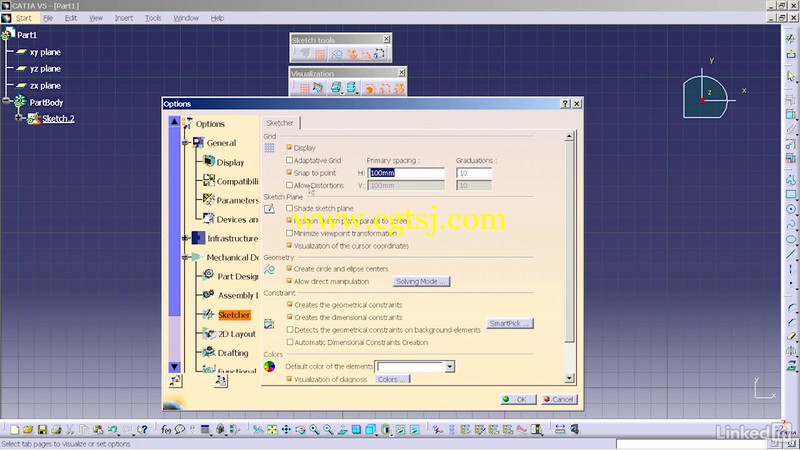
Task: Open 2D visualization mode dropdown in Visualization toolbar
Action: 358,93
